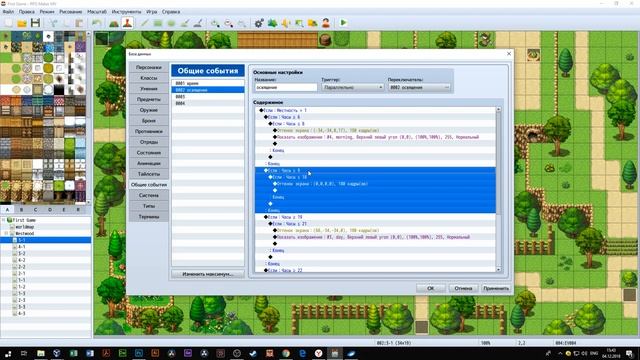The height and width of the screenshot is (360, 640).
Task: Switch to the Термины database tab
Action: tap(149, 217)
